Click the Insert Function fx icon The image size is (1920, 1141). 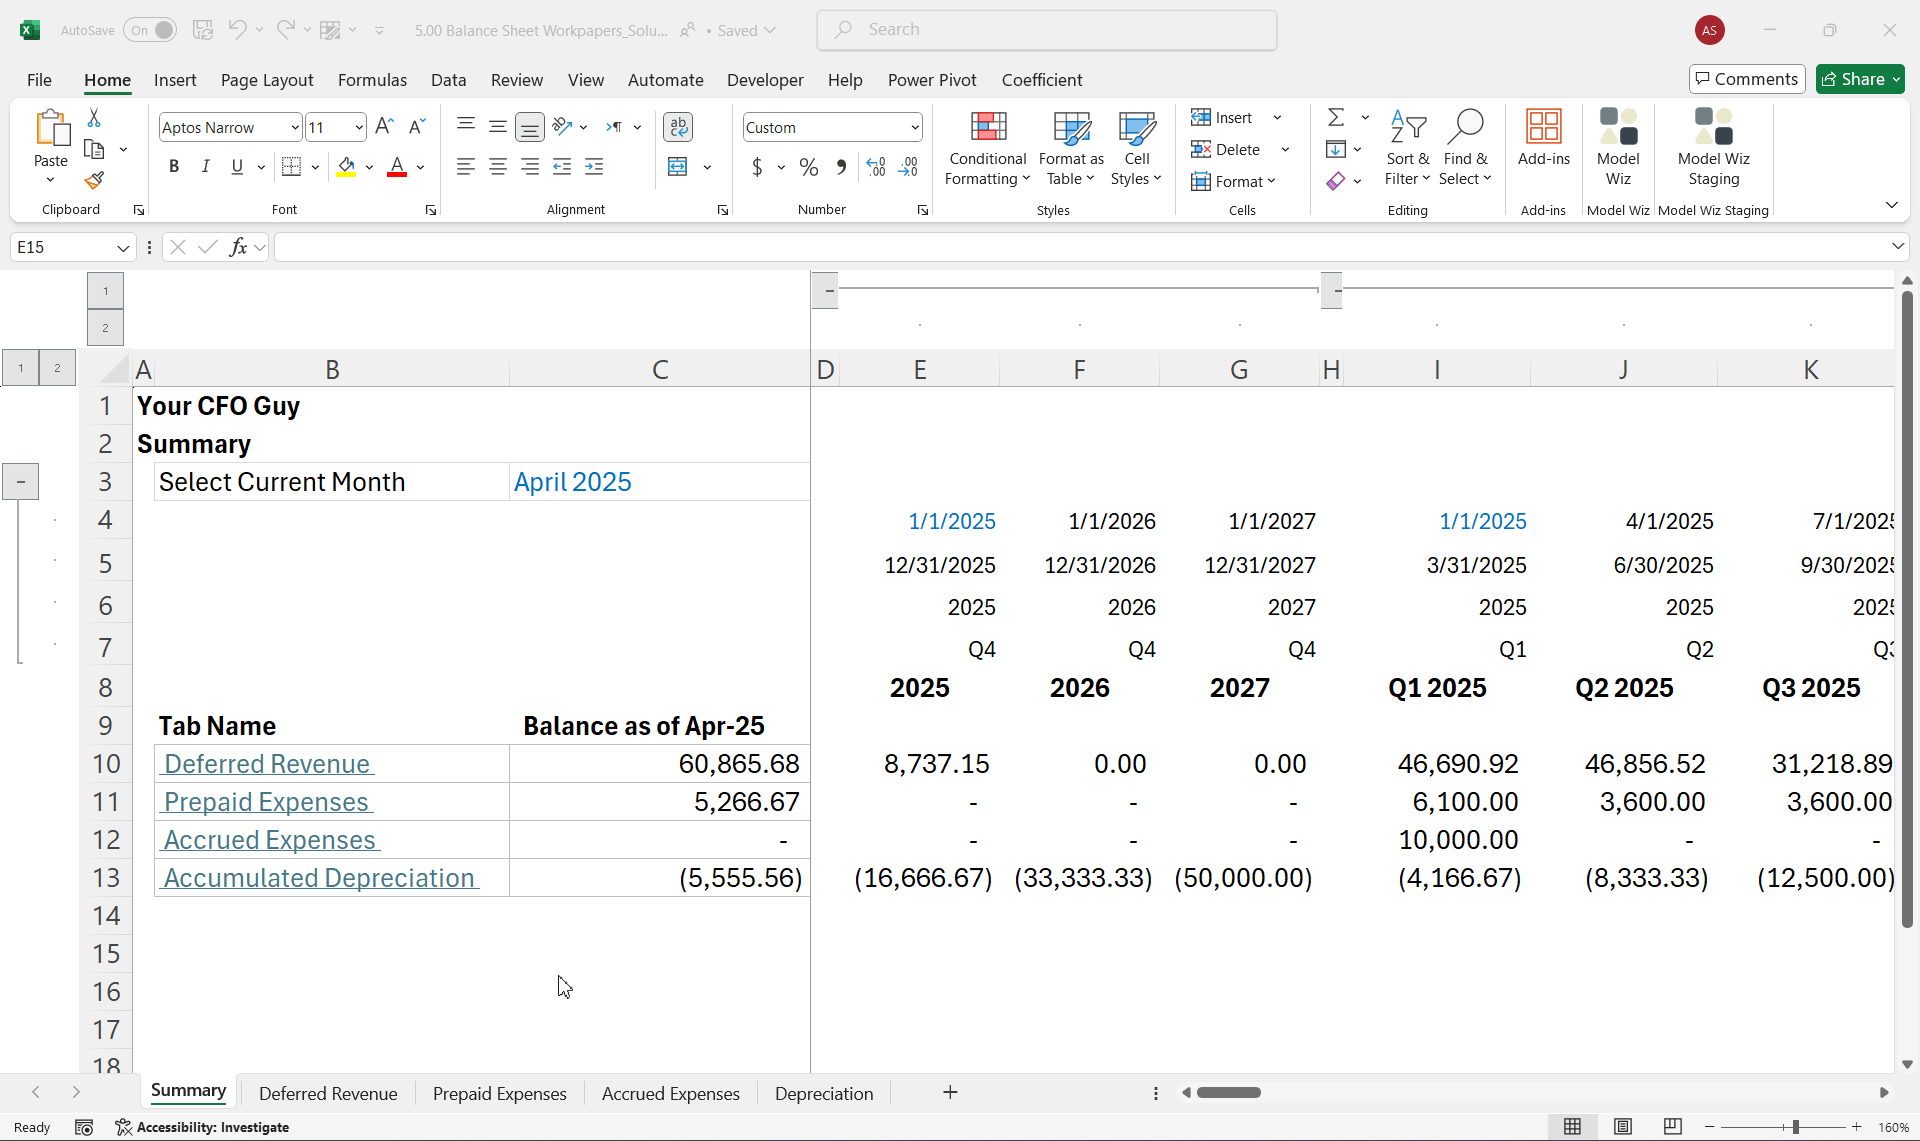(238, 247)
